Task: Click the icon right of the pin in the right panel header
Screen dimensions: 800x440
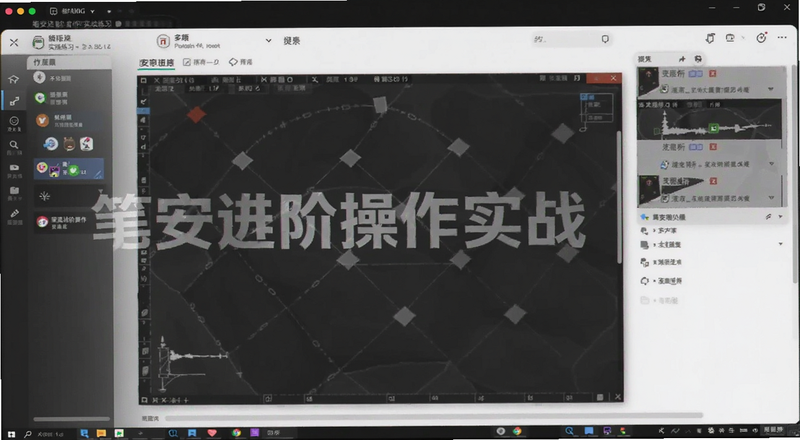Action: pos(698,59)
